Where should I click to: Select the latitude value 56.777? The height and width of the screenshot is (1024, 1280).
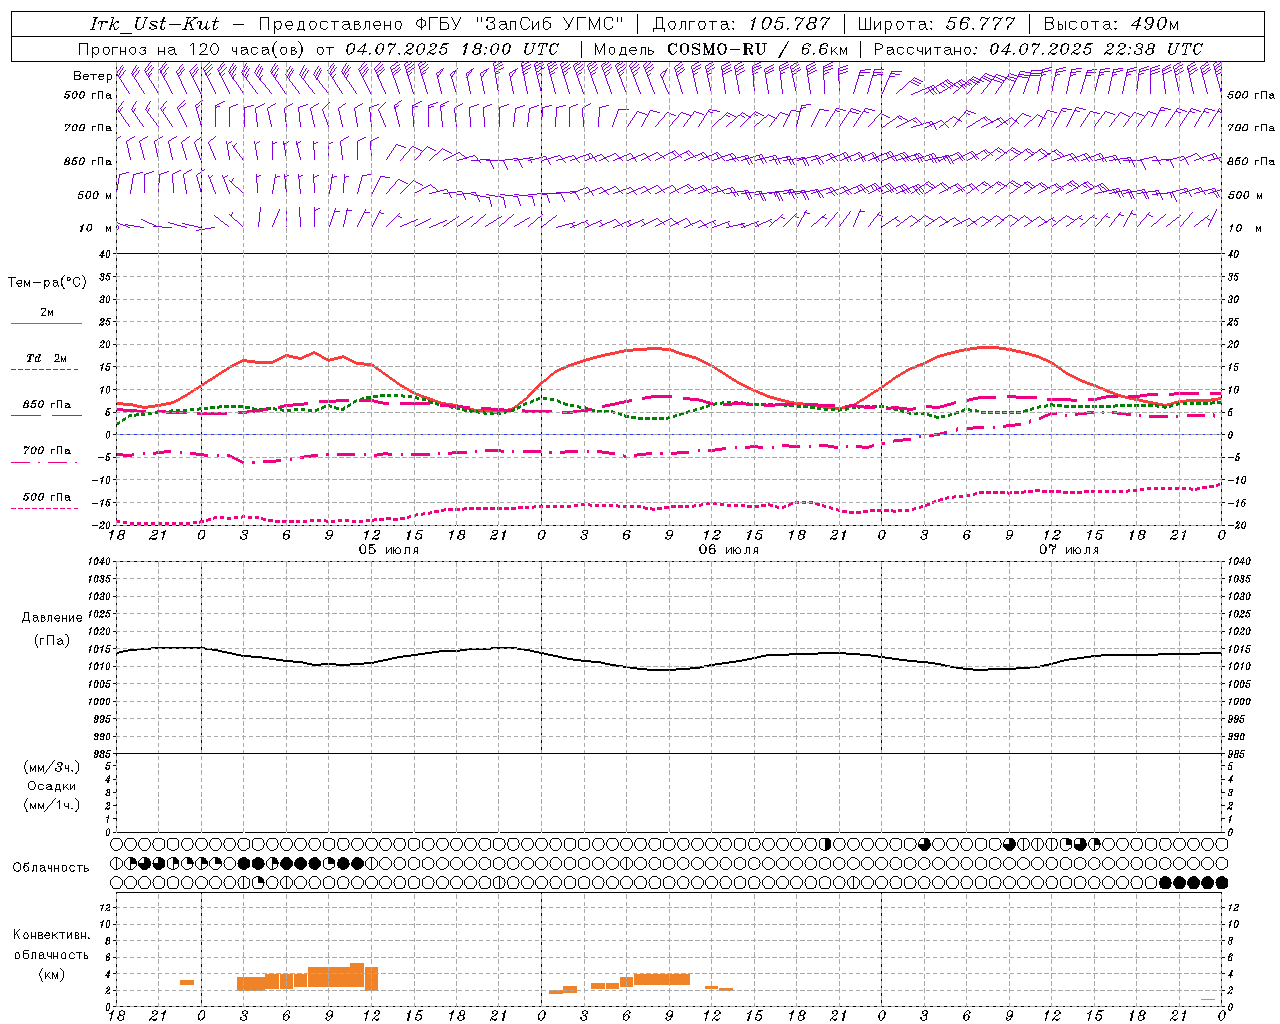pos(981,24)
